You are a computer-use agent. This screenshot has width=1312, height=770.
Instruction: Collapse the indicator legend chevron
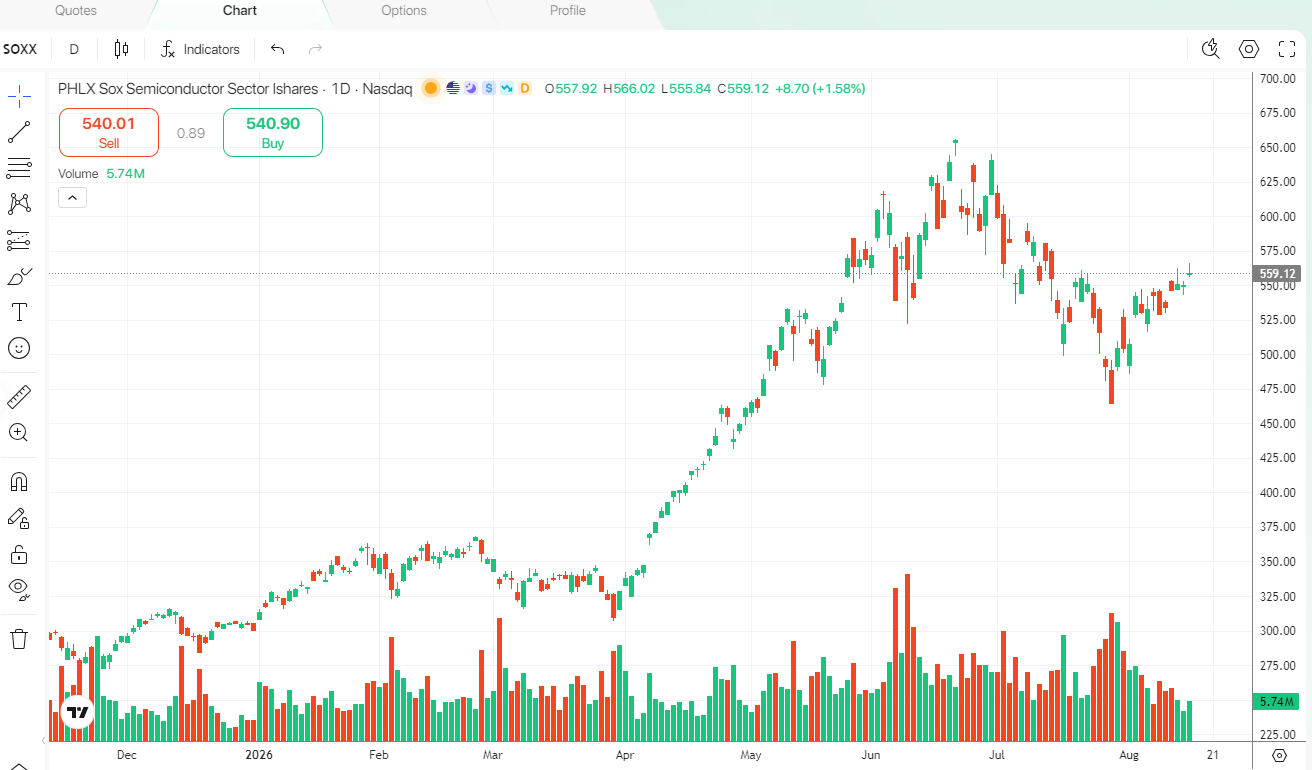click(73, 198)
